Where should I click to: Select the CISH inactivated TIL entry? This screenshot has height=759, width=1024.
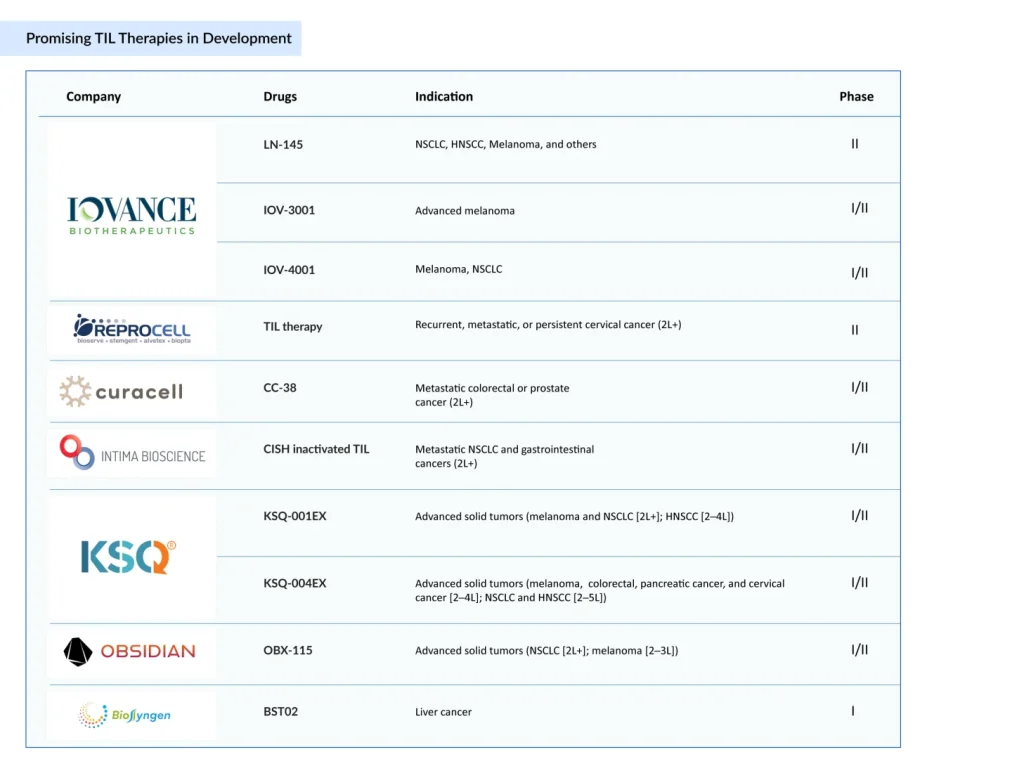(x=317, y=449)
